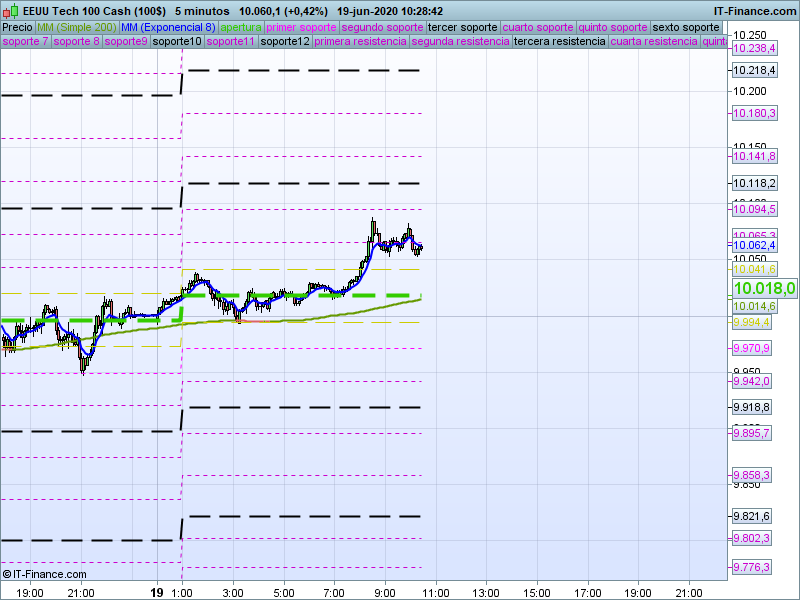Click the primera resistencia legend label

tap(360, 42)
